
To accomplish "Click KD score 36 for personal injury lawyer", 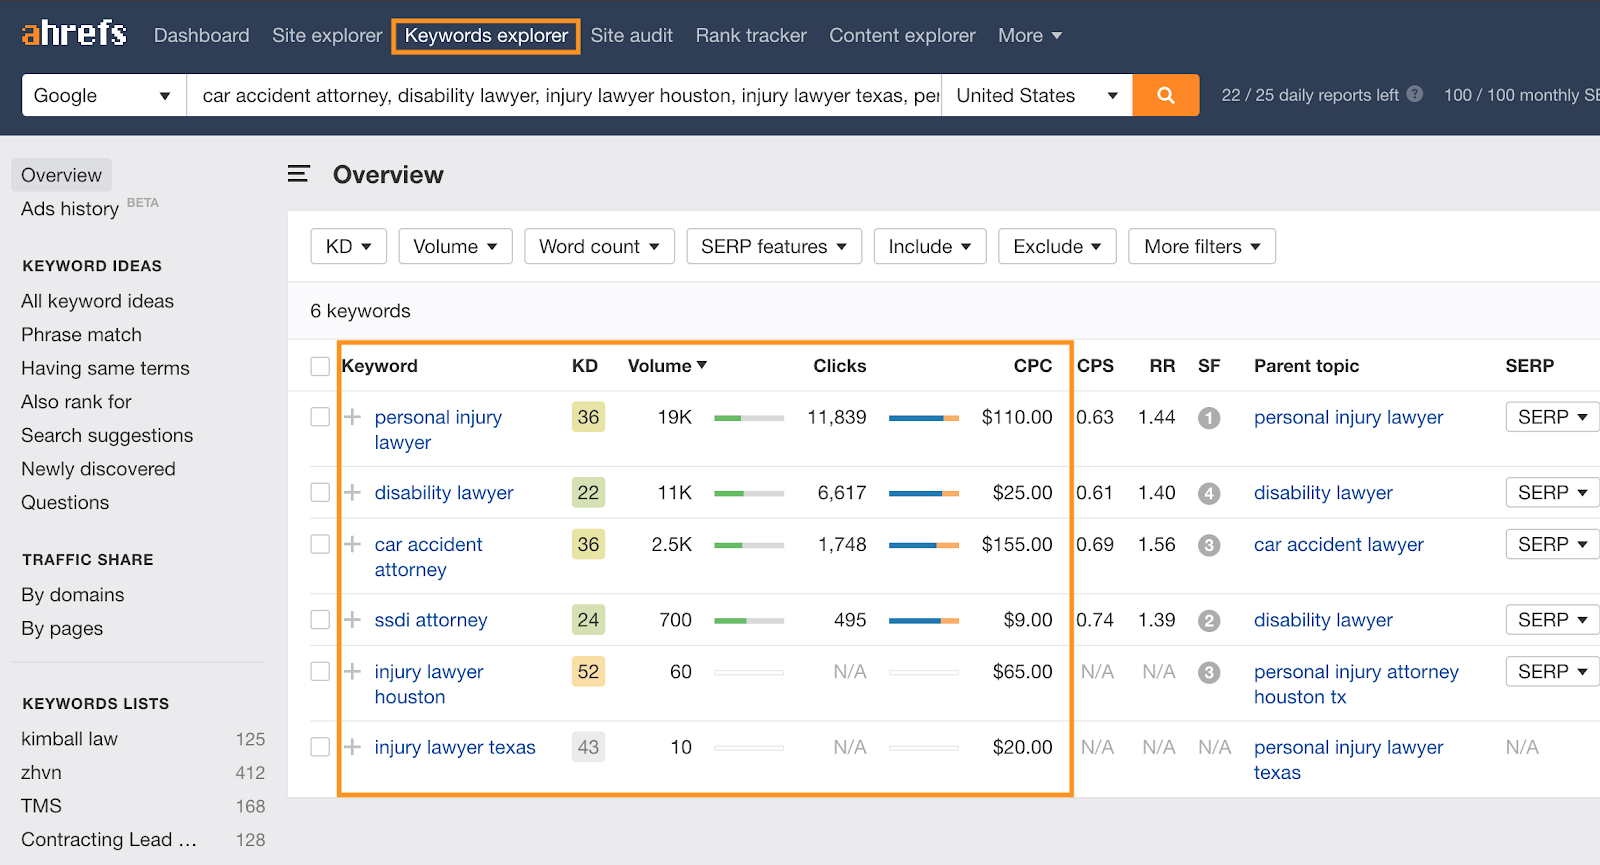I will point(588,417).
